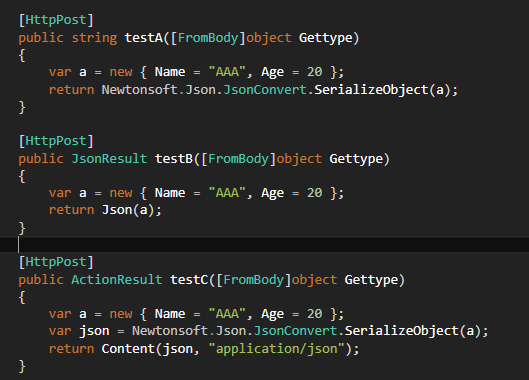Viewport: 529px width, 380px height.
Task: Click the first HttpPost attribute
Action: [56, 20]
